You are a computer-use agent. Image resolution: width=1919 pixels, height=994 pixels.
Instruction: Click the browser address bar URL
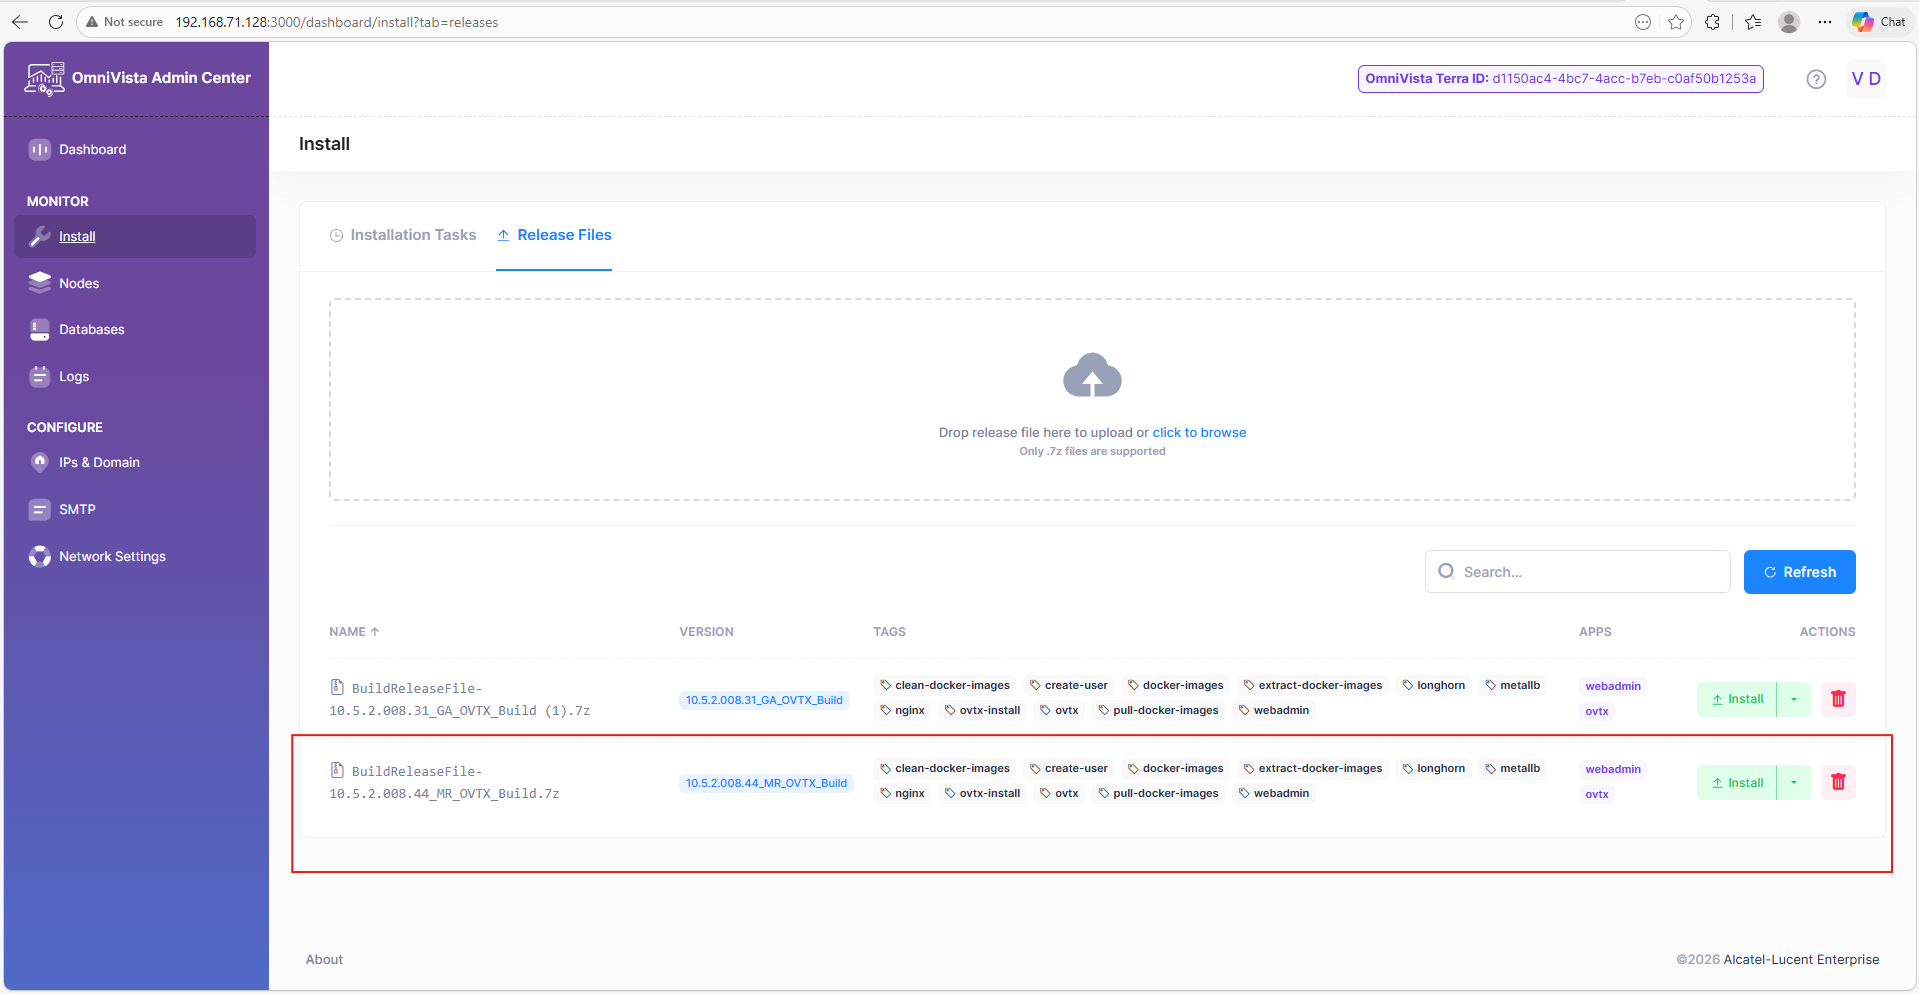pyautogui.click(x=336, y=22)
